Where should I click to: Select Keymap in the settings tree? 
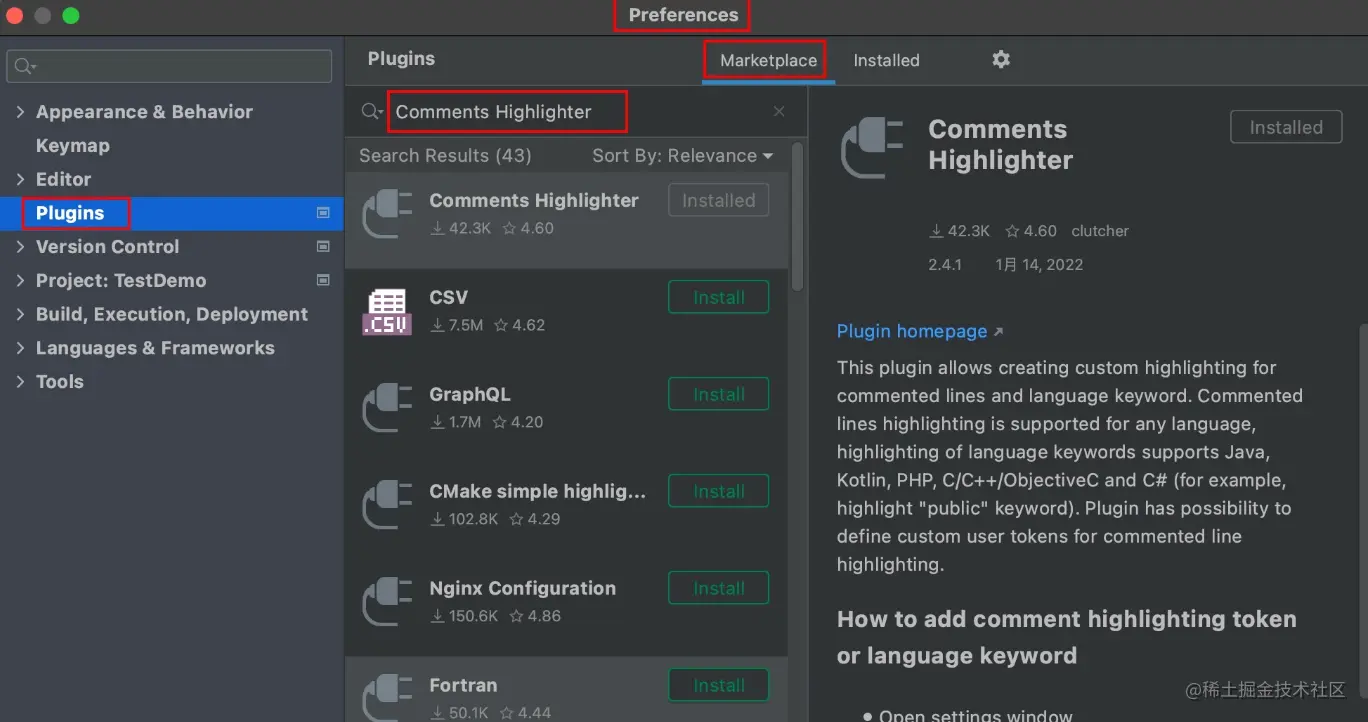pos(73,146)
